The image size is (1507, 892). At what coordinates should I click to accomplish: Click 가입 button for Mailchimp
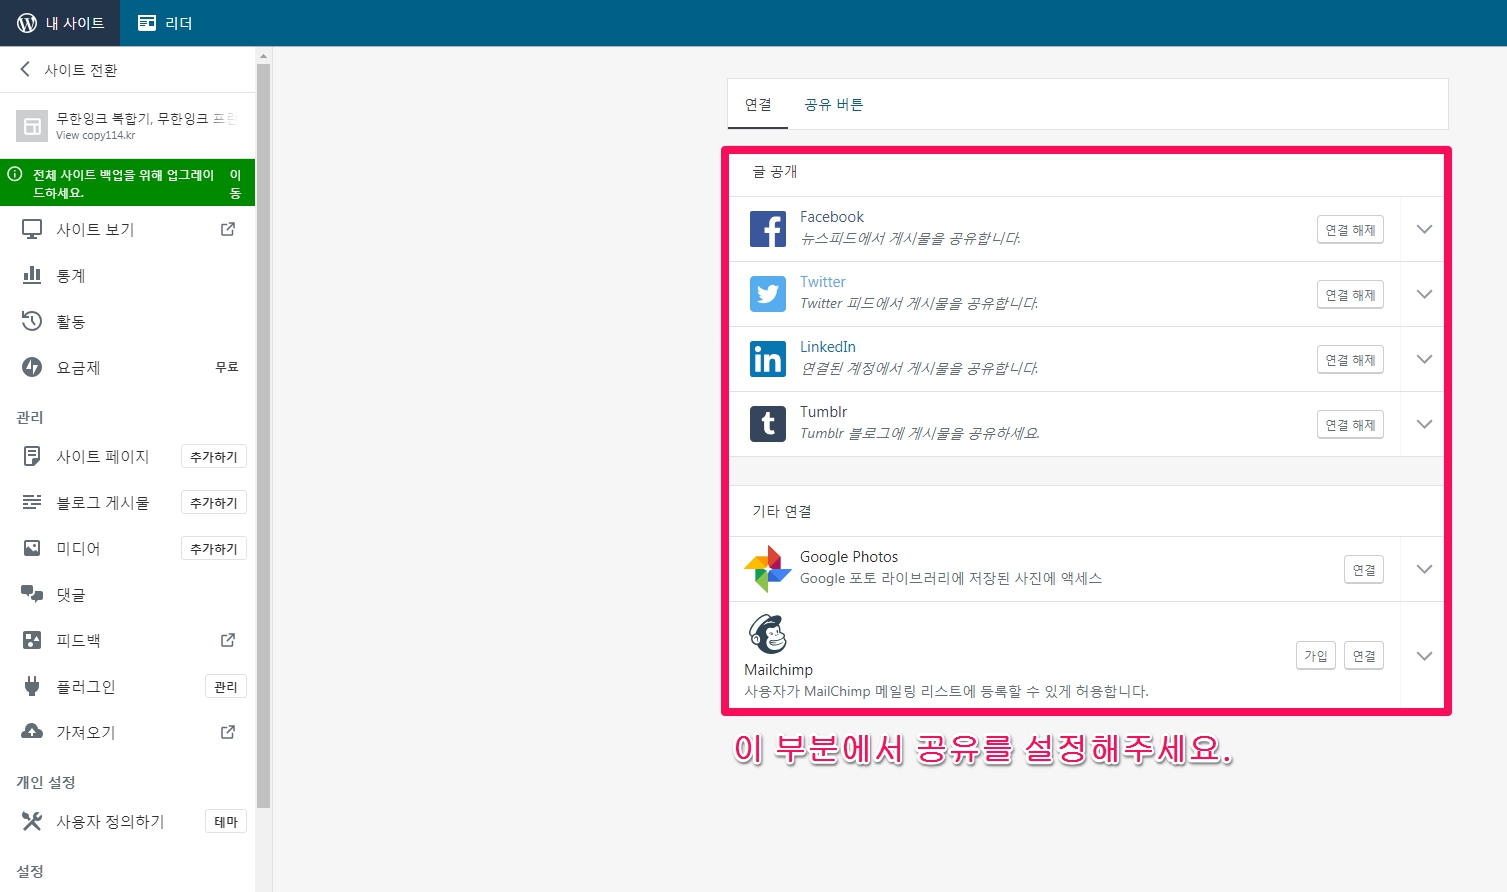[x=1315, y=656]
